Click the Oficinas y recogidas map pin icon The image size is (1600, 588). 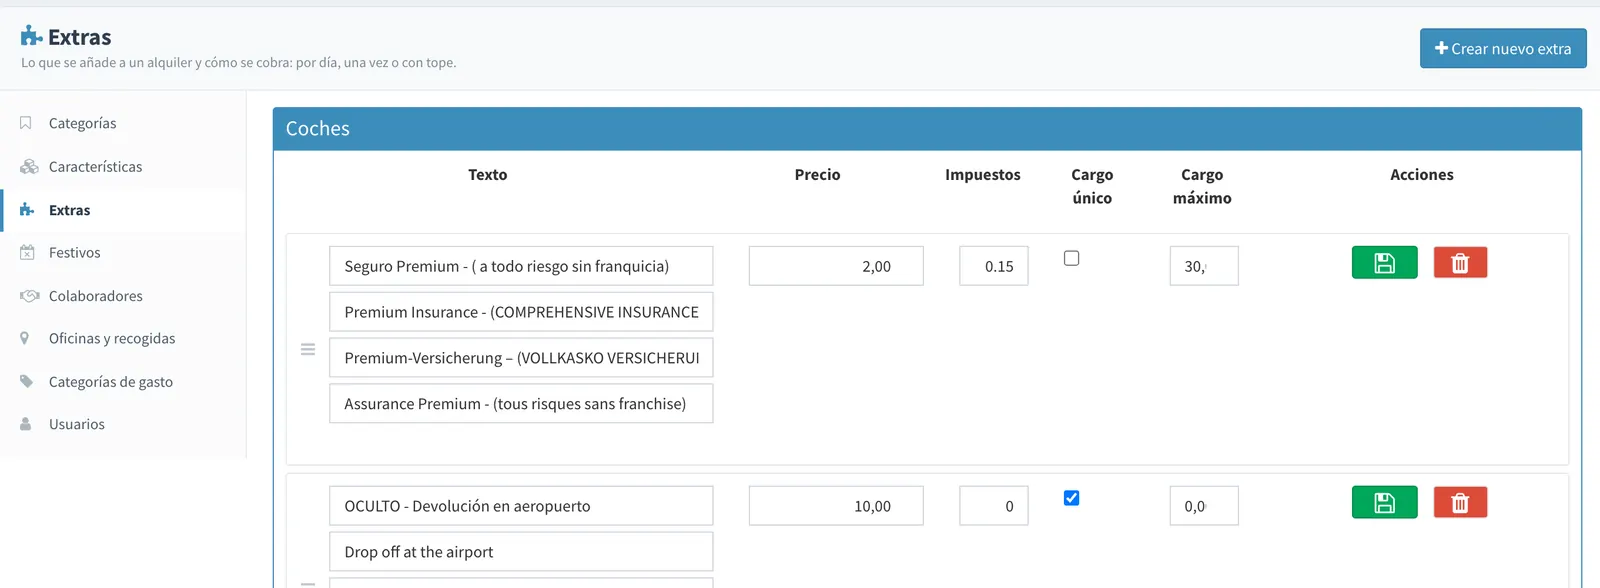click(x=24, y=338)
